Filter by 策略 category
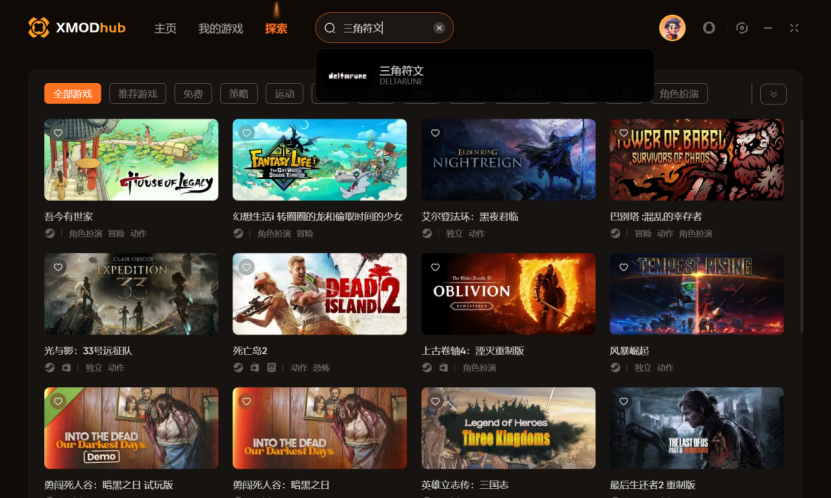This screenshot has height=498, width=831. 239,94
